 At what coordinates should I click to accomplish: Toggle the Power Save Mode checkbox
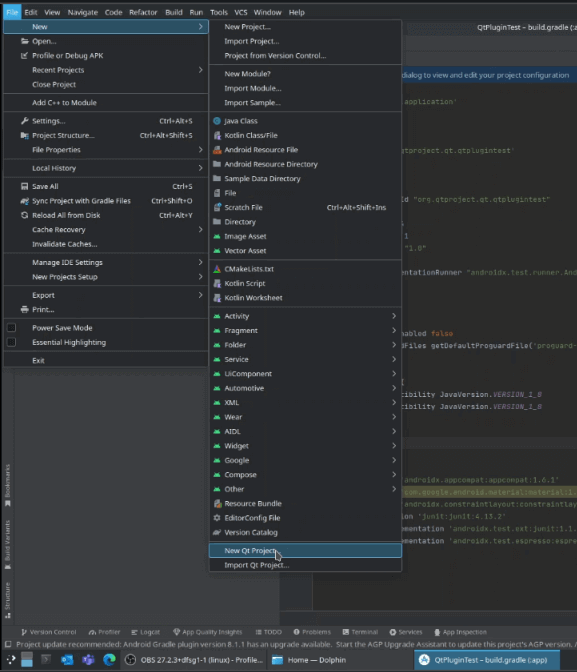coord(12,328)
